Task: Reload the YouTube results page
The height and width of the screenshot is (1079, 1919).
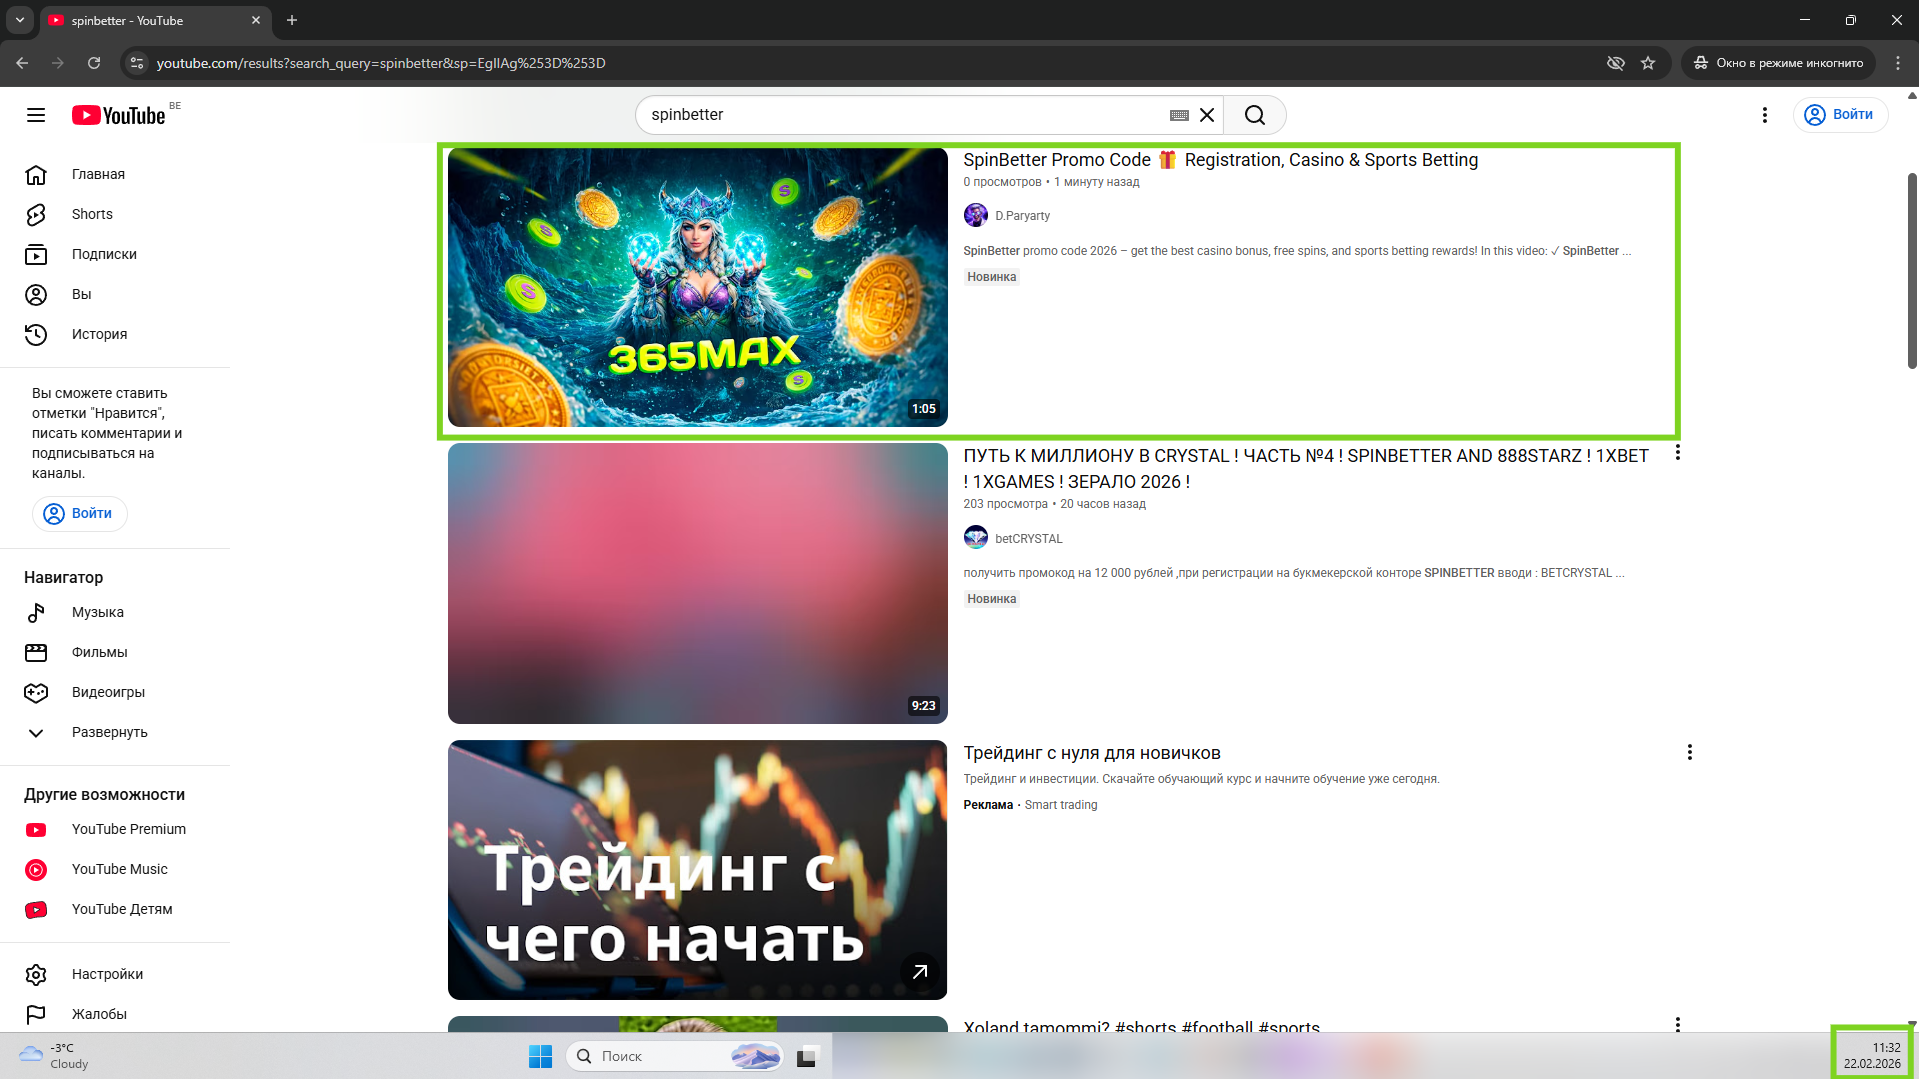Action: pos(94,63)
